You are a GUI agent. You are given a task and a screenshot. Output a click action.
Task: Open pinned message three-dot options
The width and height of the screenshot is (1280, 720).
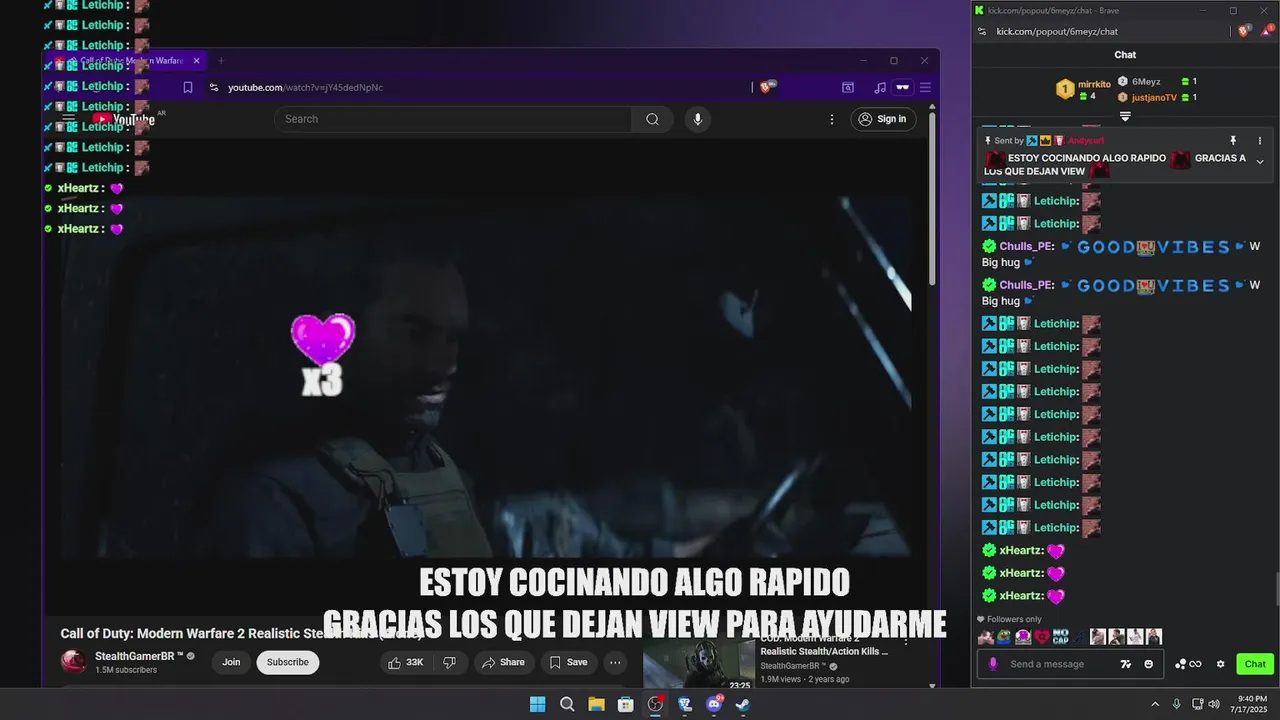tap(1260, 141)
